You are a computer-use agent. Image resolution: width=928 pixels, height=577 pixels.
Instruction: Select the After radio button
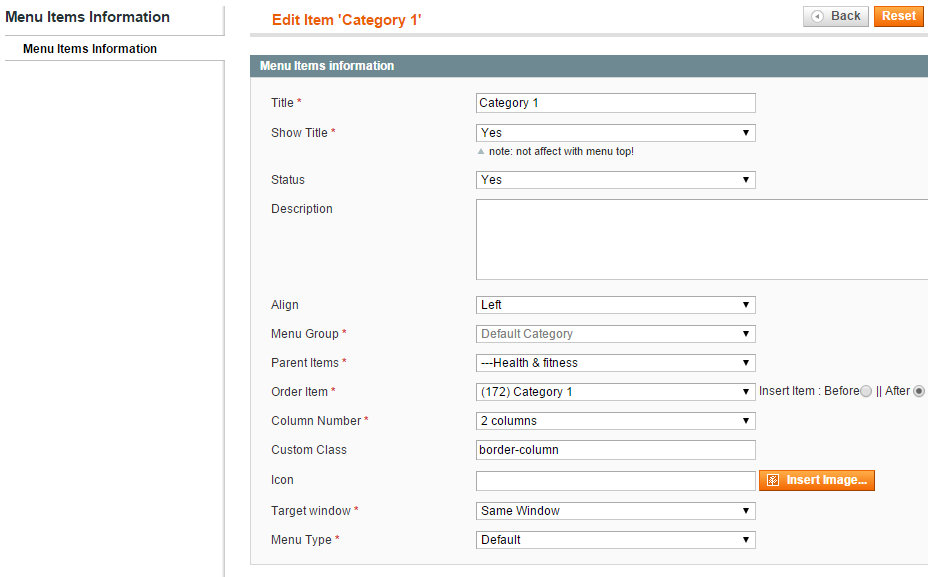(x=919, y=391)
